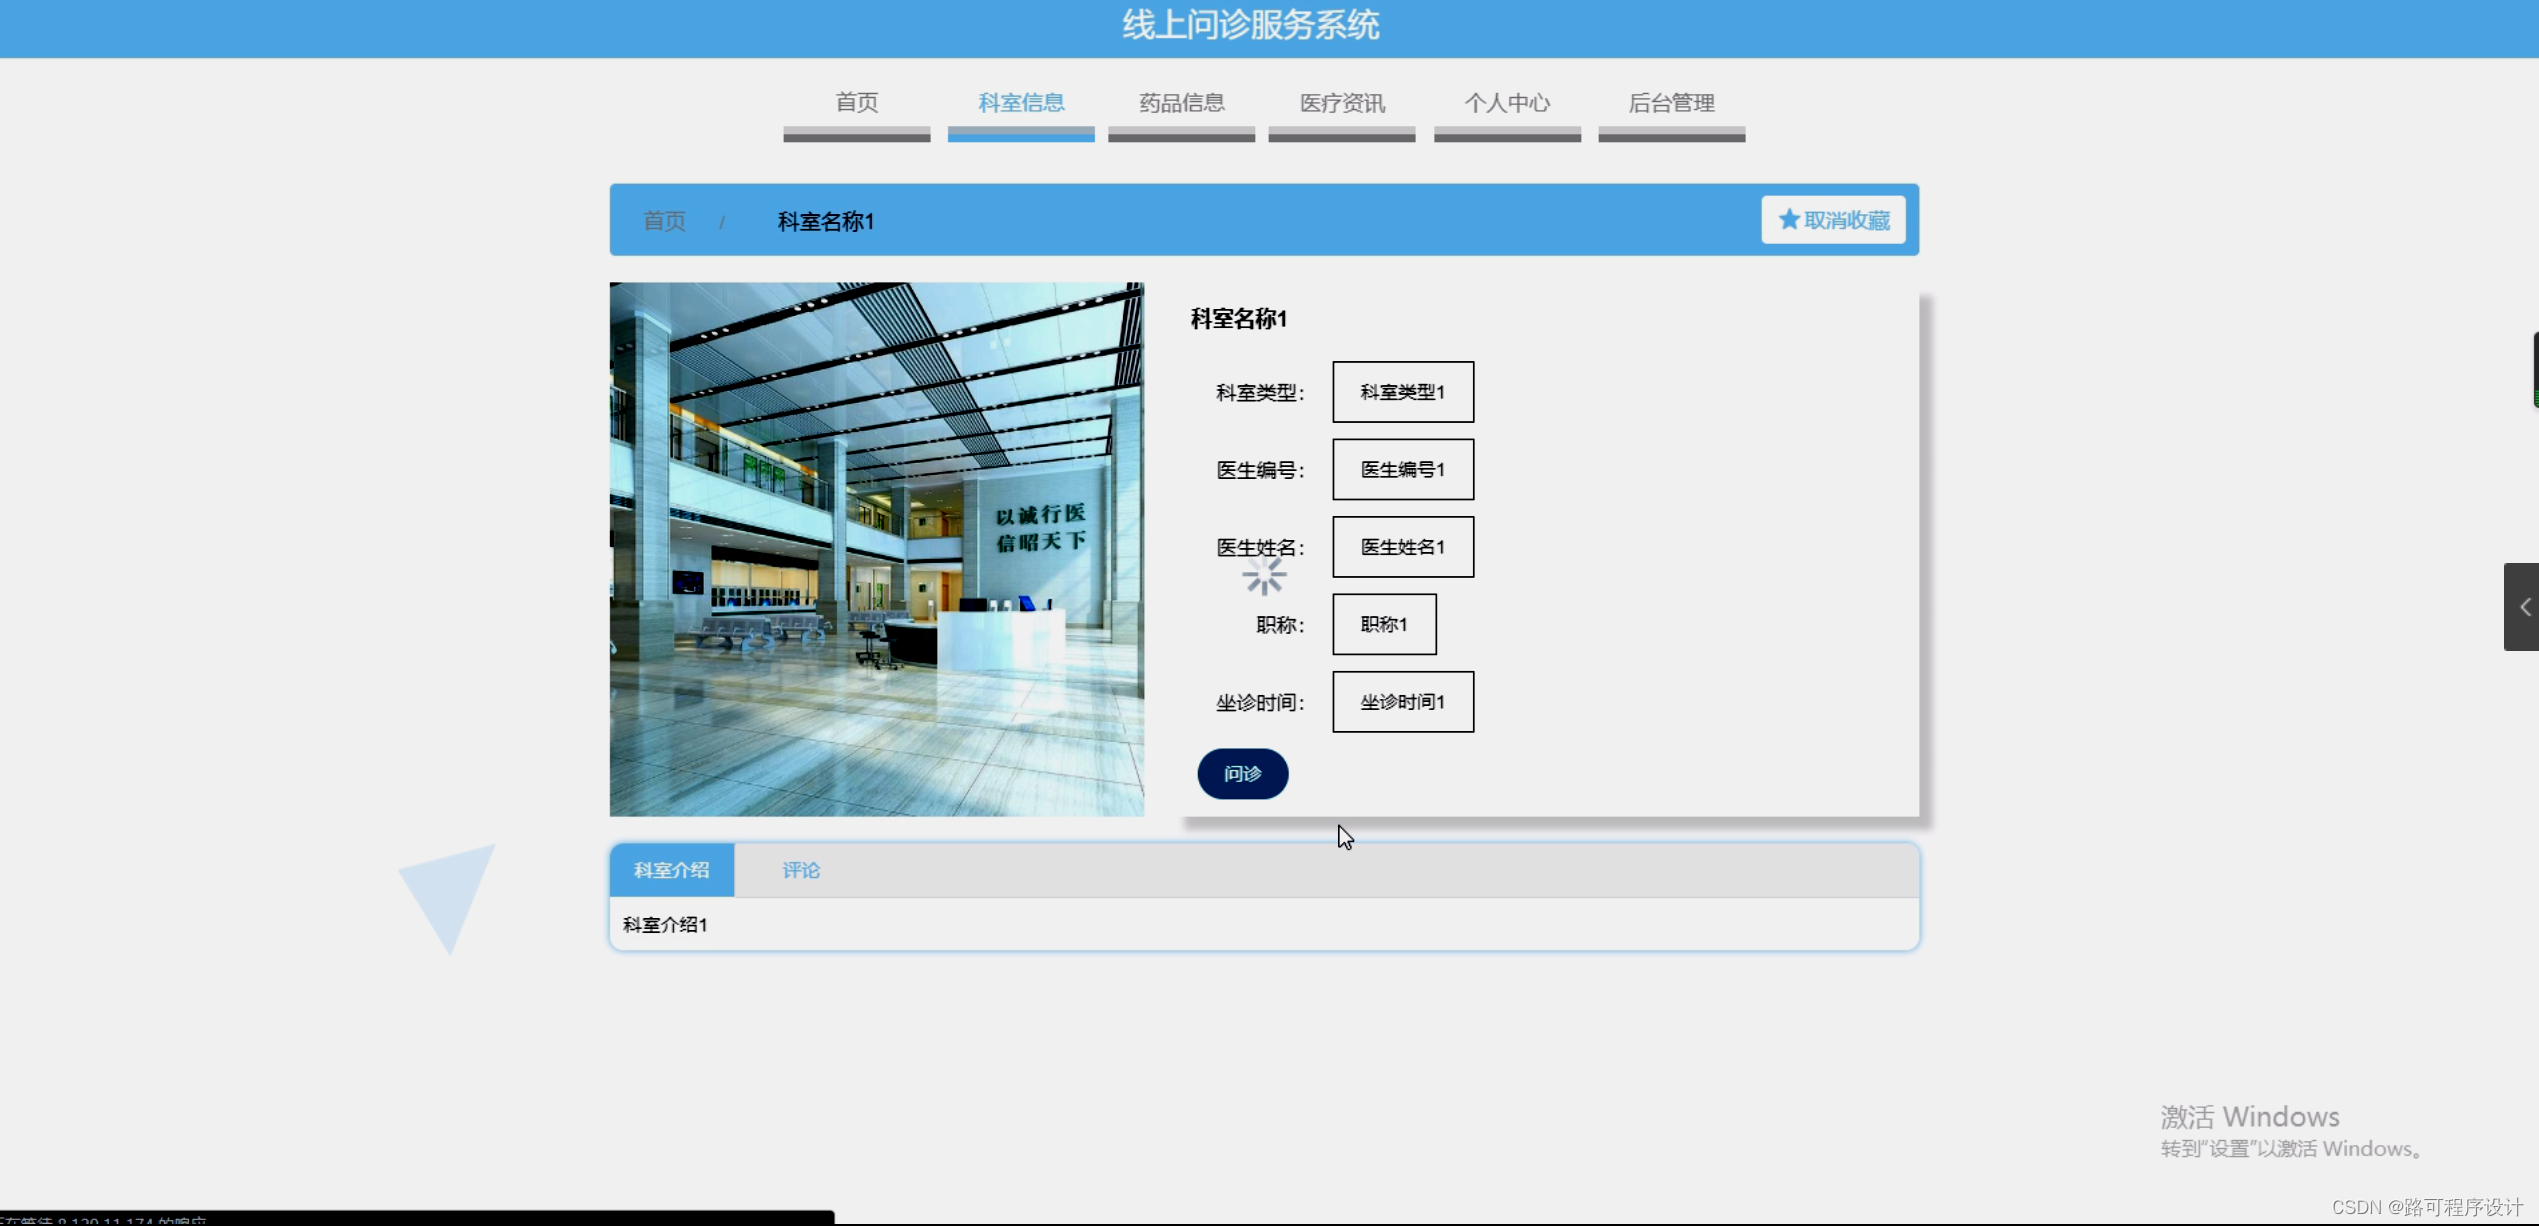Expand the 评论 comments section
Screen dimensions: 2539x1226
click(x=800, y=869)
